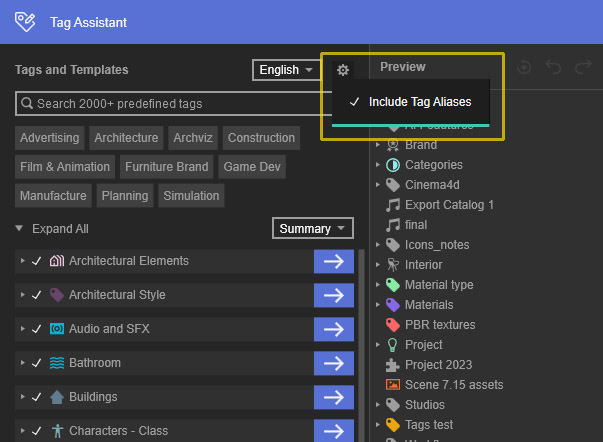This screenshot has height=442, width=603.
Task: Toggle the Buildings checkmark
Action: [37, 397]
